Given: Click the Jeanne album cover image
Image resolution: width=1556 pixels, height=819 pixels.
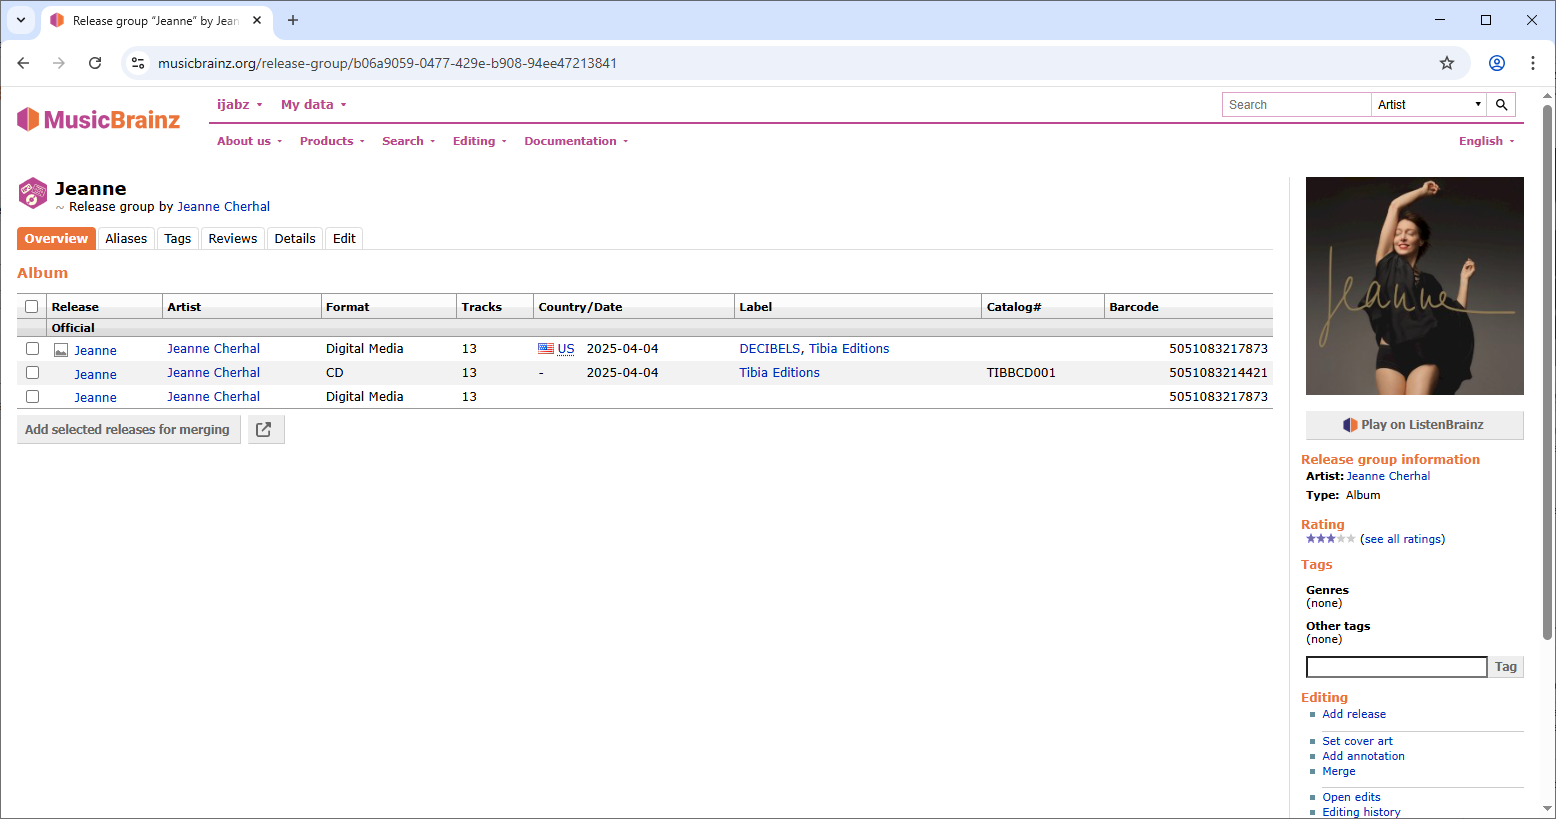Looking at the screenshot, I should [1414, 286].
